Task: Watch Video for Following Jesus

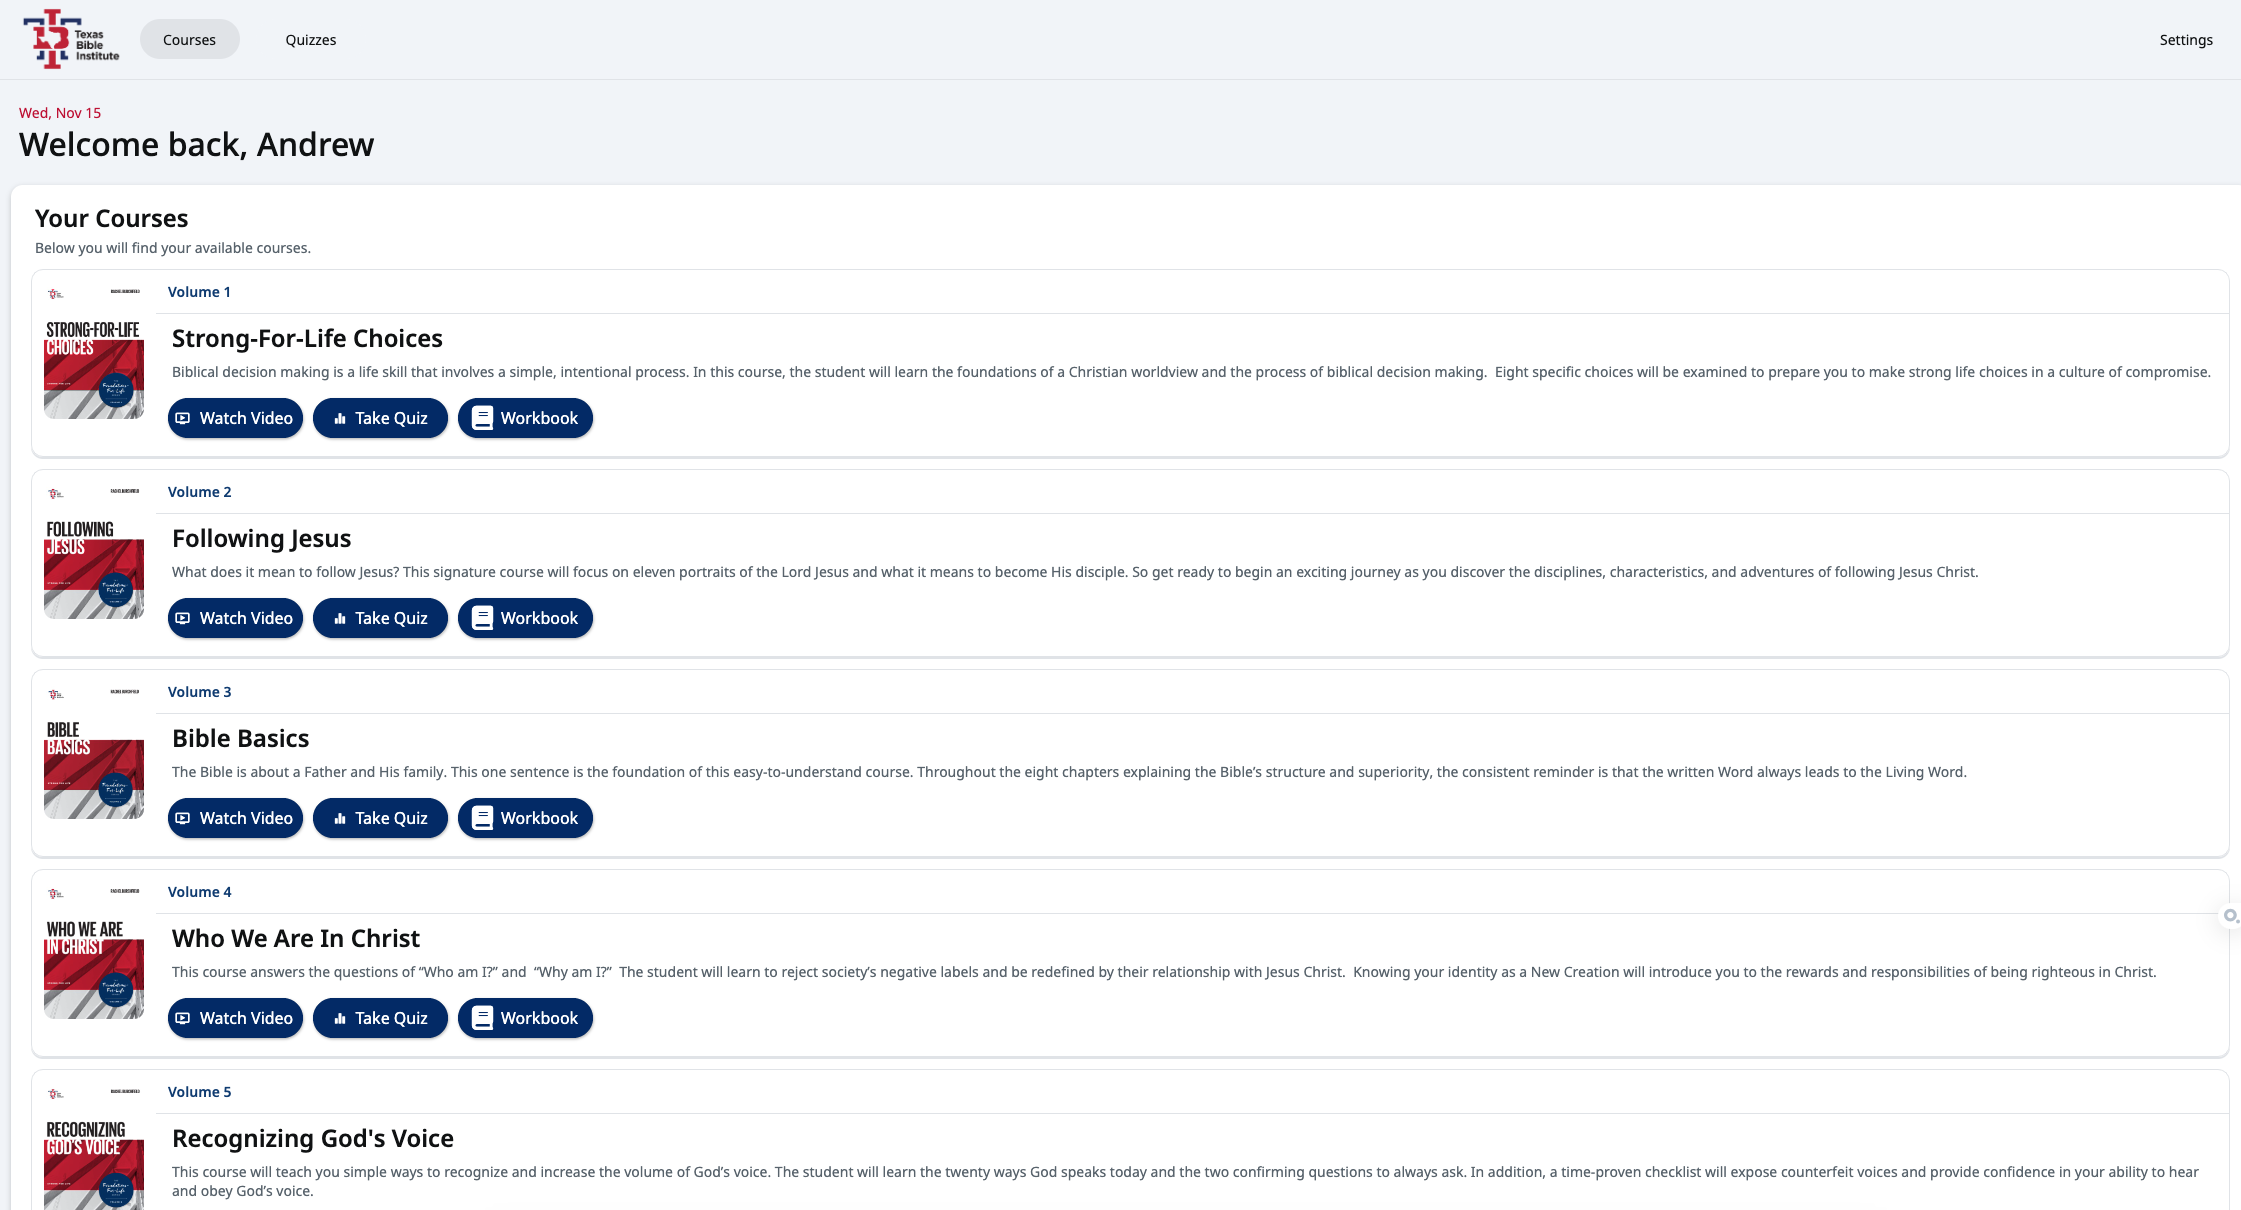Action: coord(235,618)
